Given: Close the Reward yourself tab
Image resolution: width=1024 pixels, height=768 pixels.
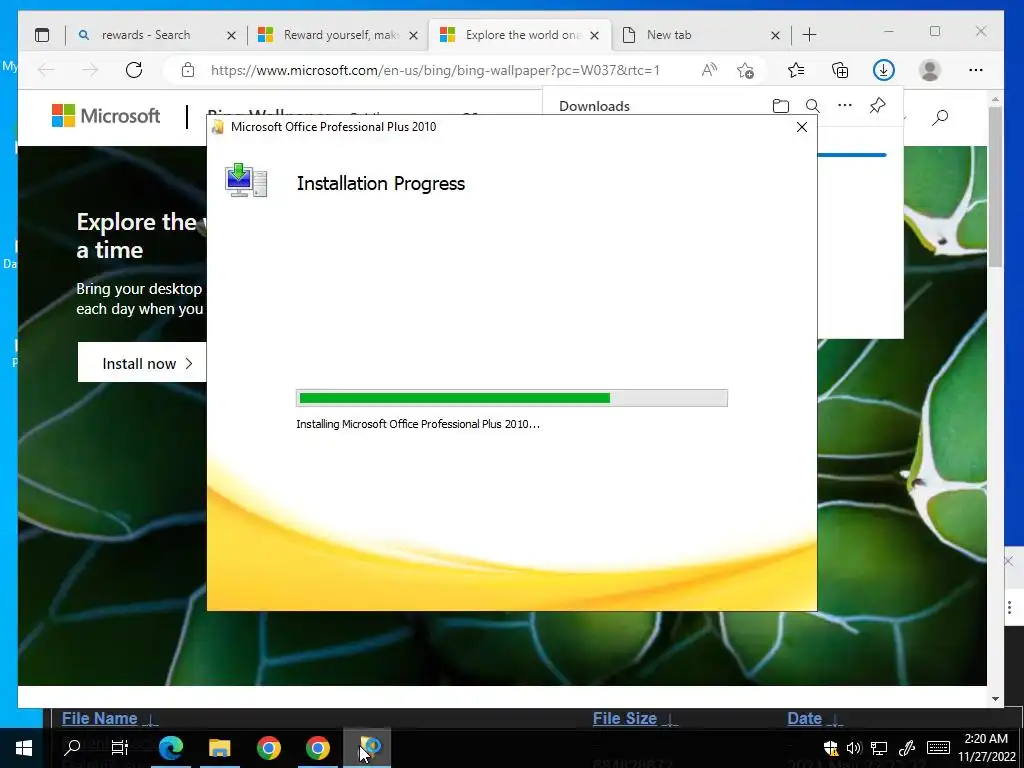Looking at the screenshot, I should point(413,35).
